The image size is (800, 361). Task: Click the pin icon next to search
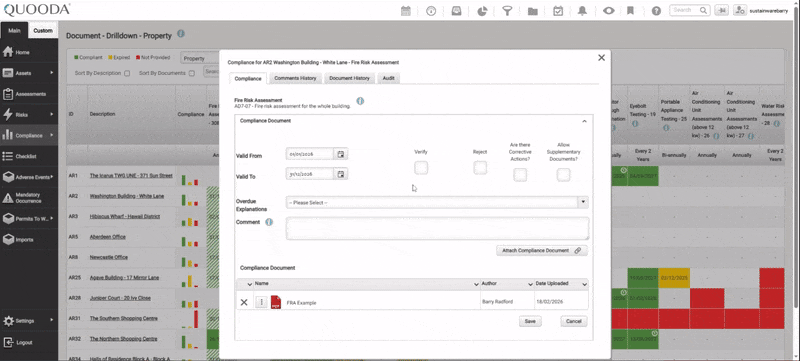click(721, 10)
